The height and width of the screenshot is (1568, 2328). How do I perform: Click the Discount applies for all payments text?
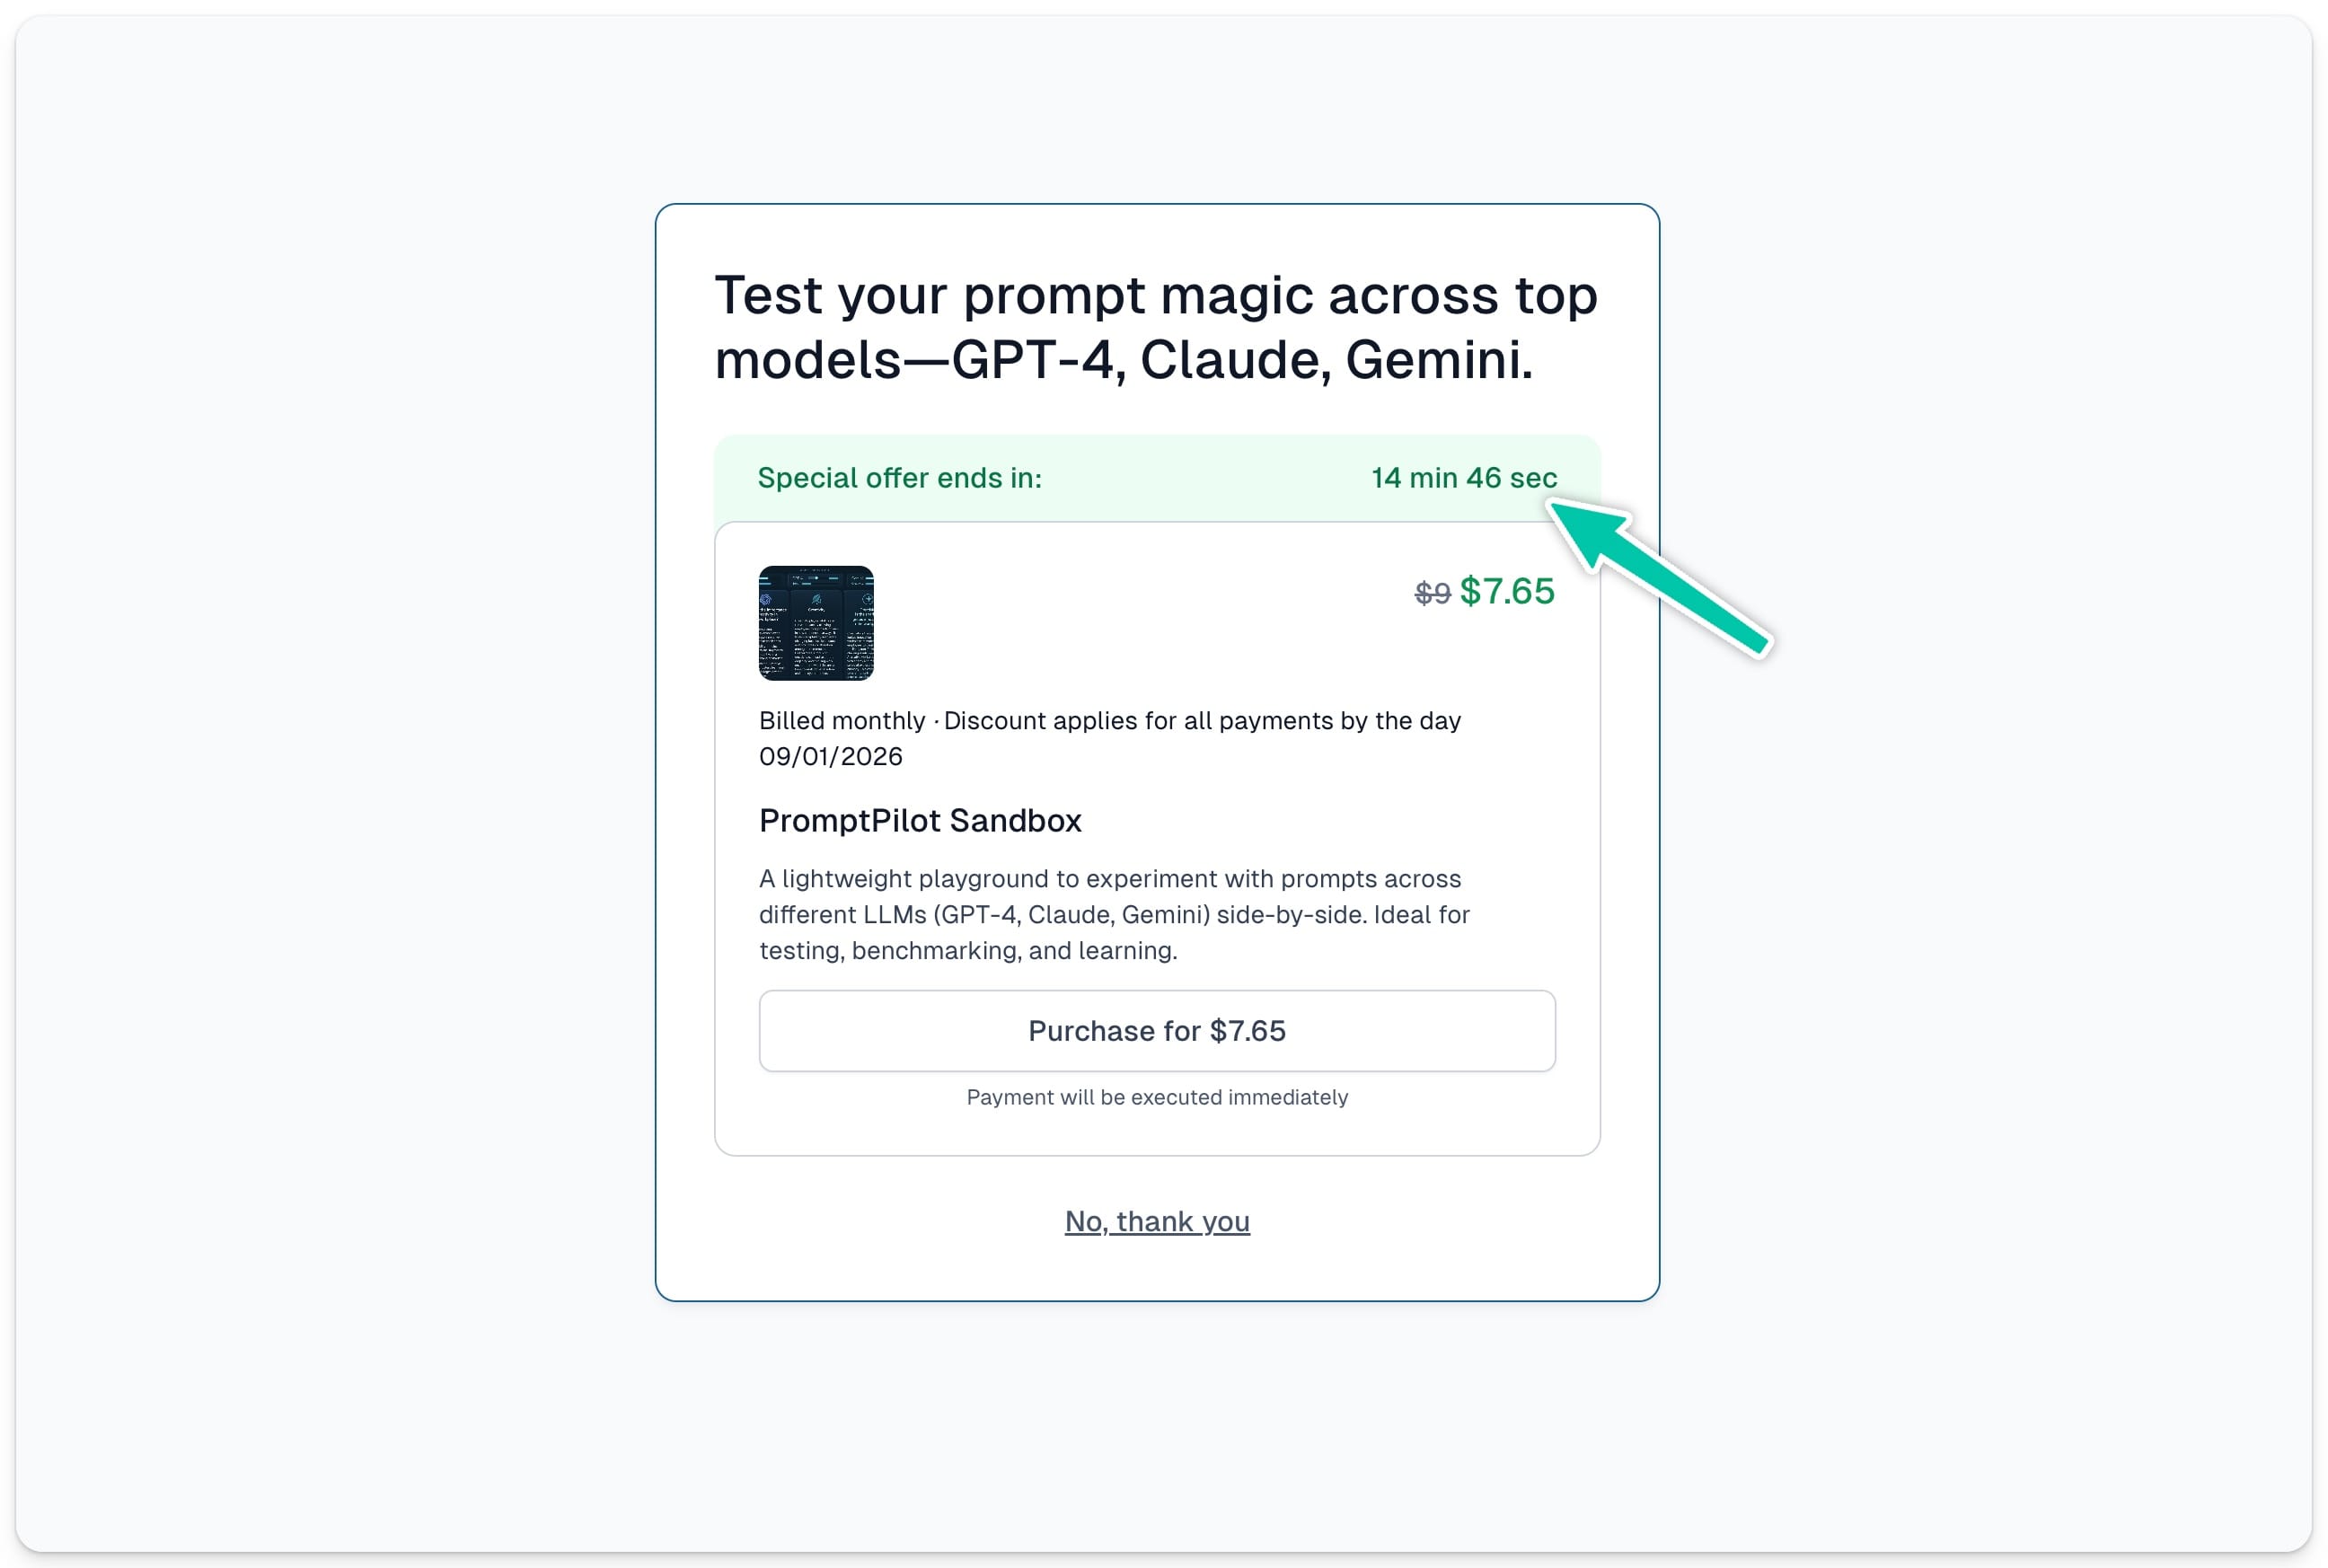pyautogui.click(x=1202, y=720)
